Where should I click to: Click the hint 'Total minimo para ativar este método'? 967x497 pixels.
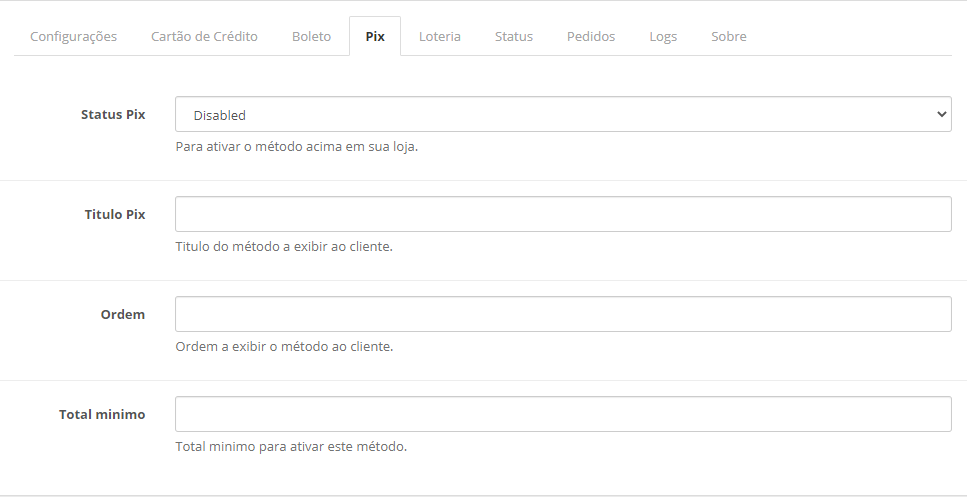(290, 447)
